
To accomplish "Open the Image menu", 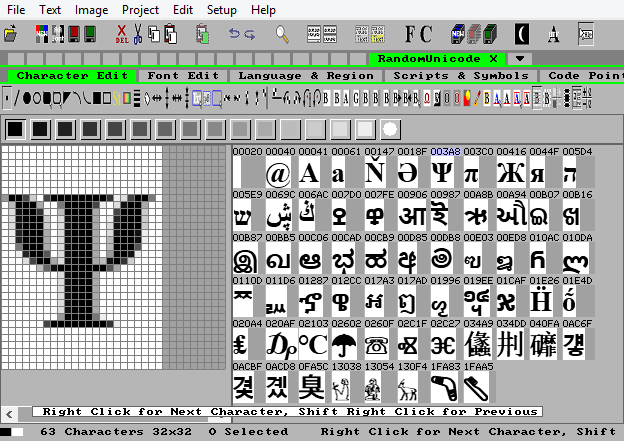I will tap(92, 10).
